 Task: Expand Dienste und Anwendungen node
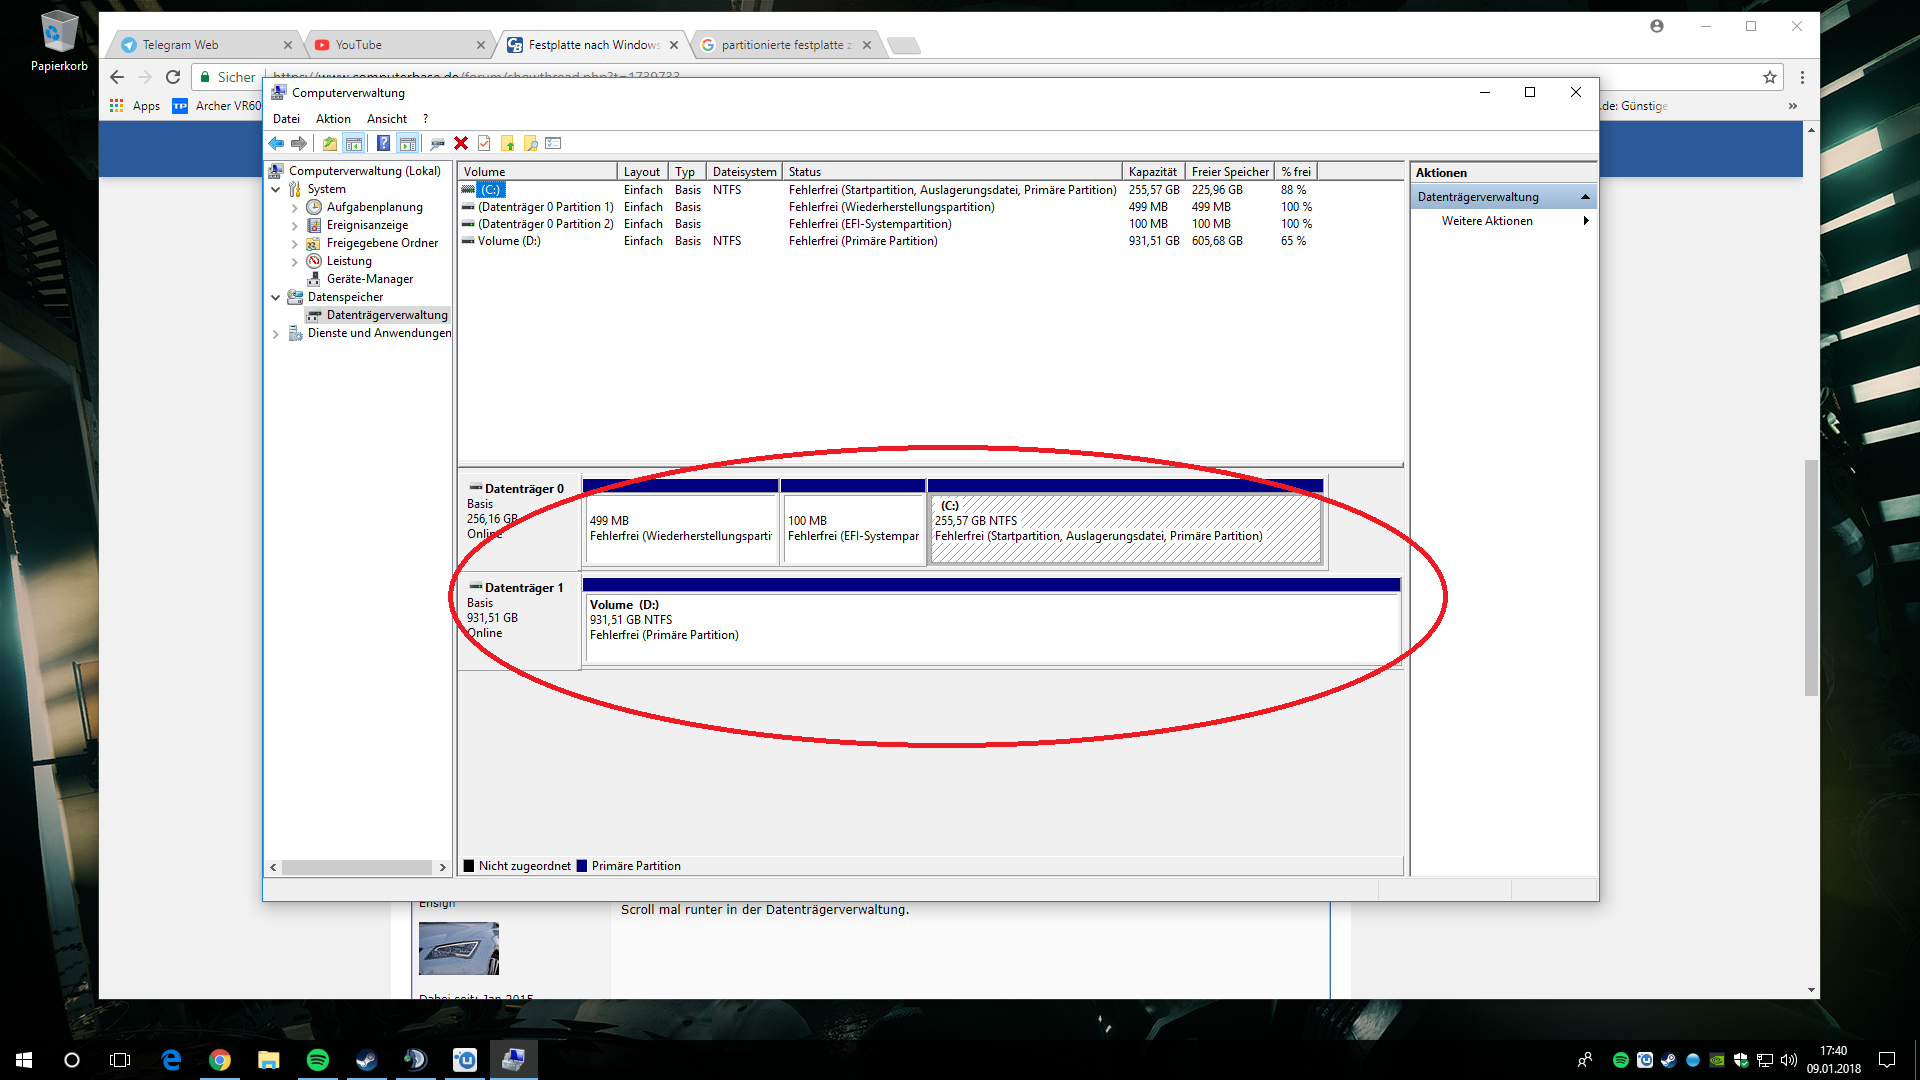click(276, 334)
